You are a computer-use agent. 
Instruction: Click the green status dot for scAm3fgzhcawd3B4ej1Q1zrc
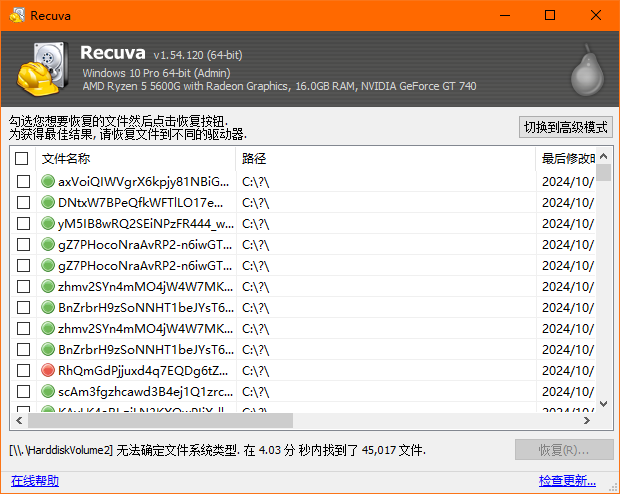tap(48, 392)
